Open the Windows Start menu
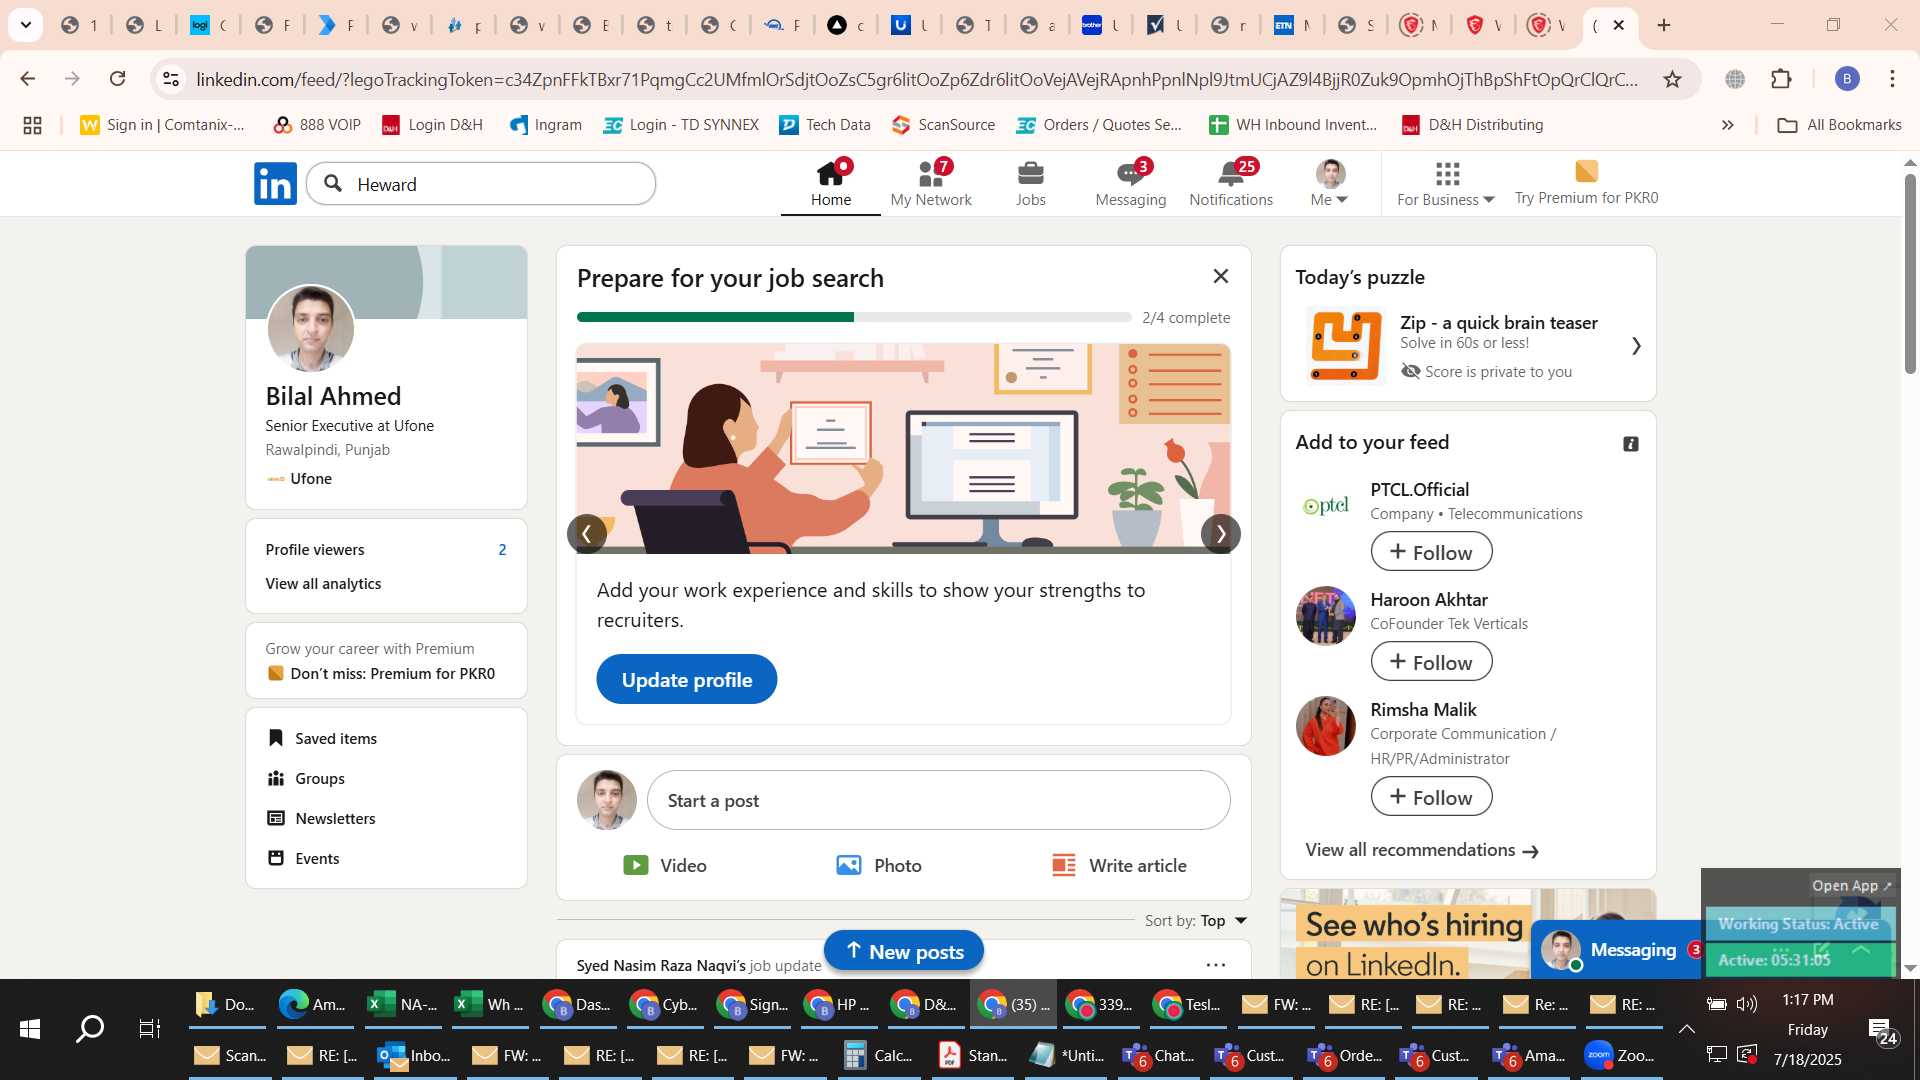The height and width of the screenshot is (1080, 1920). coord(30,1029)
